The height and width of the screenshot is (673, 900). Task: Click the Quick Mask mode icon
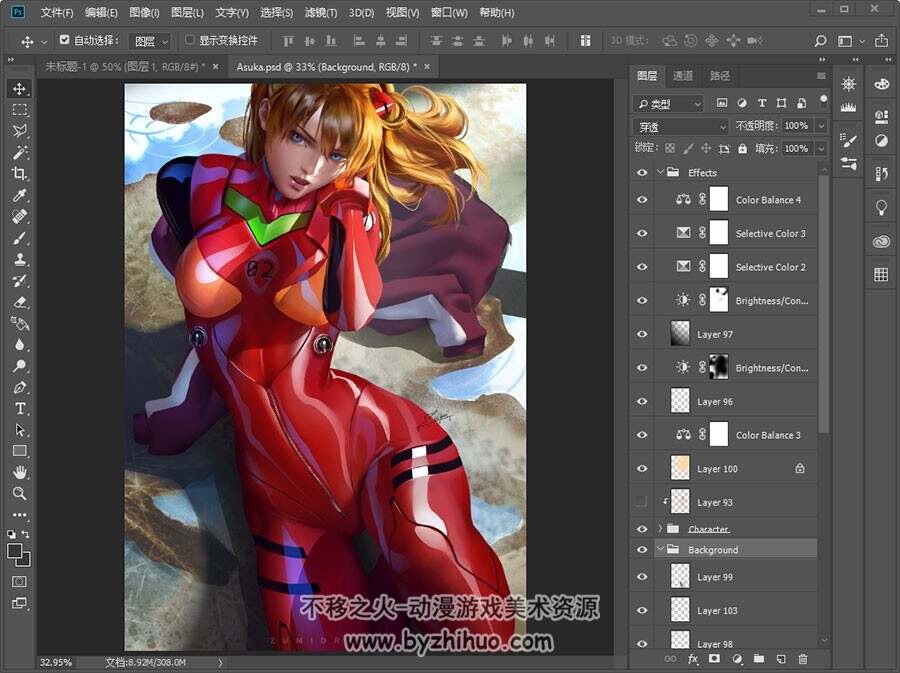19,582
